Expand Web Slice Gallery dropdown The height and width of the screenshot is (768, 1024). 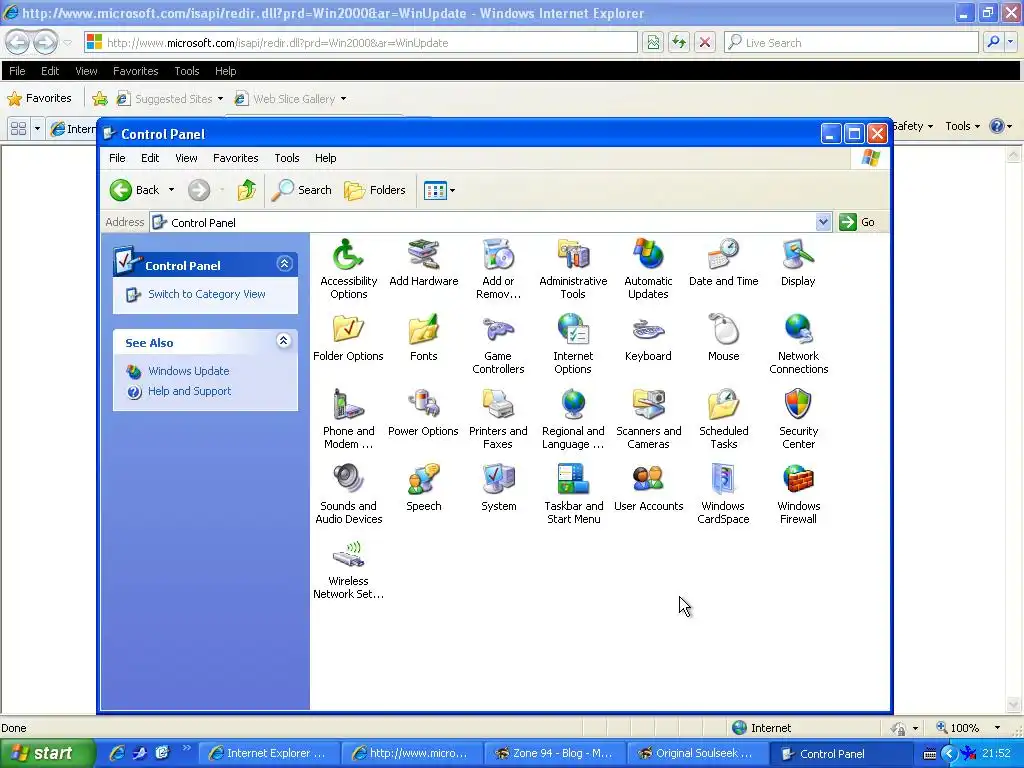(x=344, y=99)
